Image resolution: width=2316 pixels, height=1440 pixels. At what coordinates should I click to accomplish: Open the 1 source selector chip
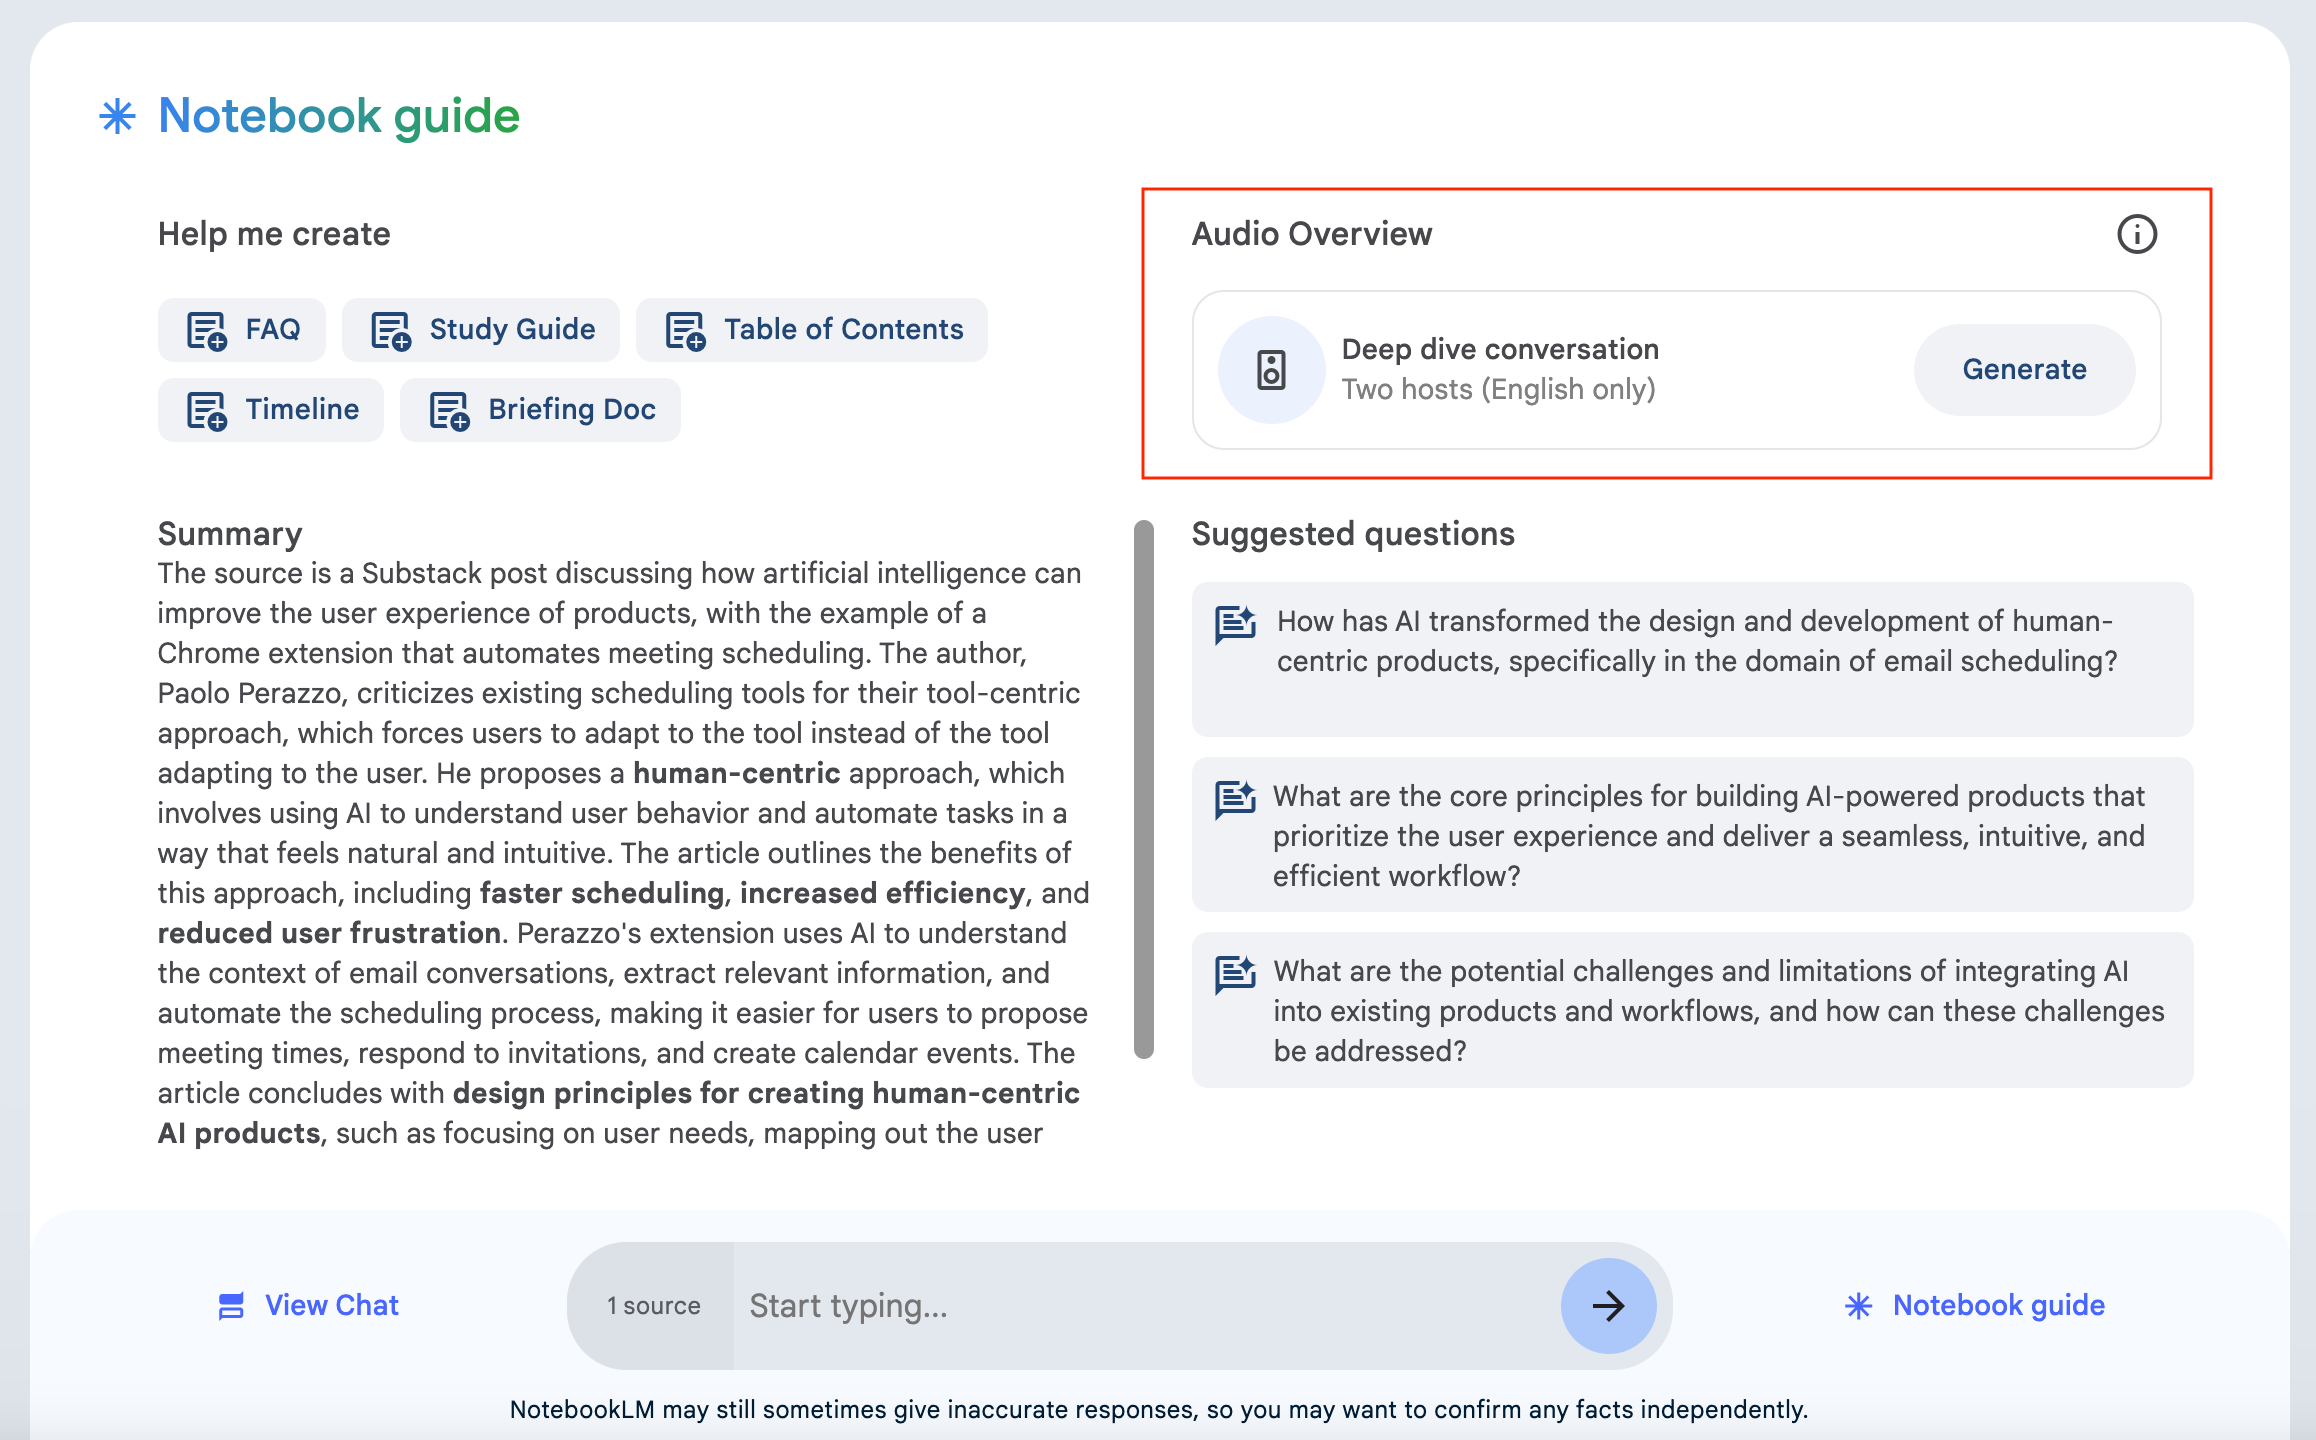pos(652,1306)
